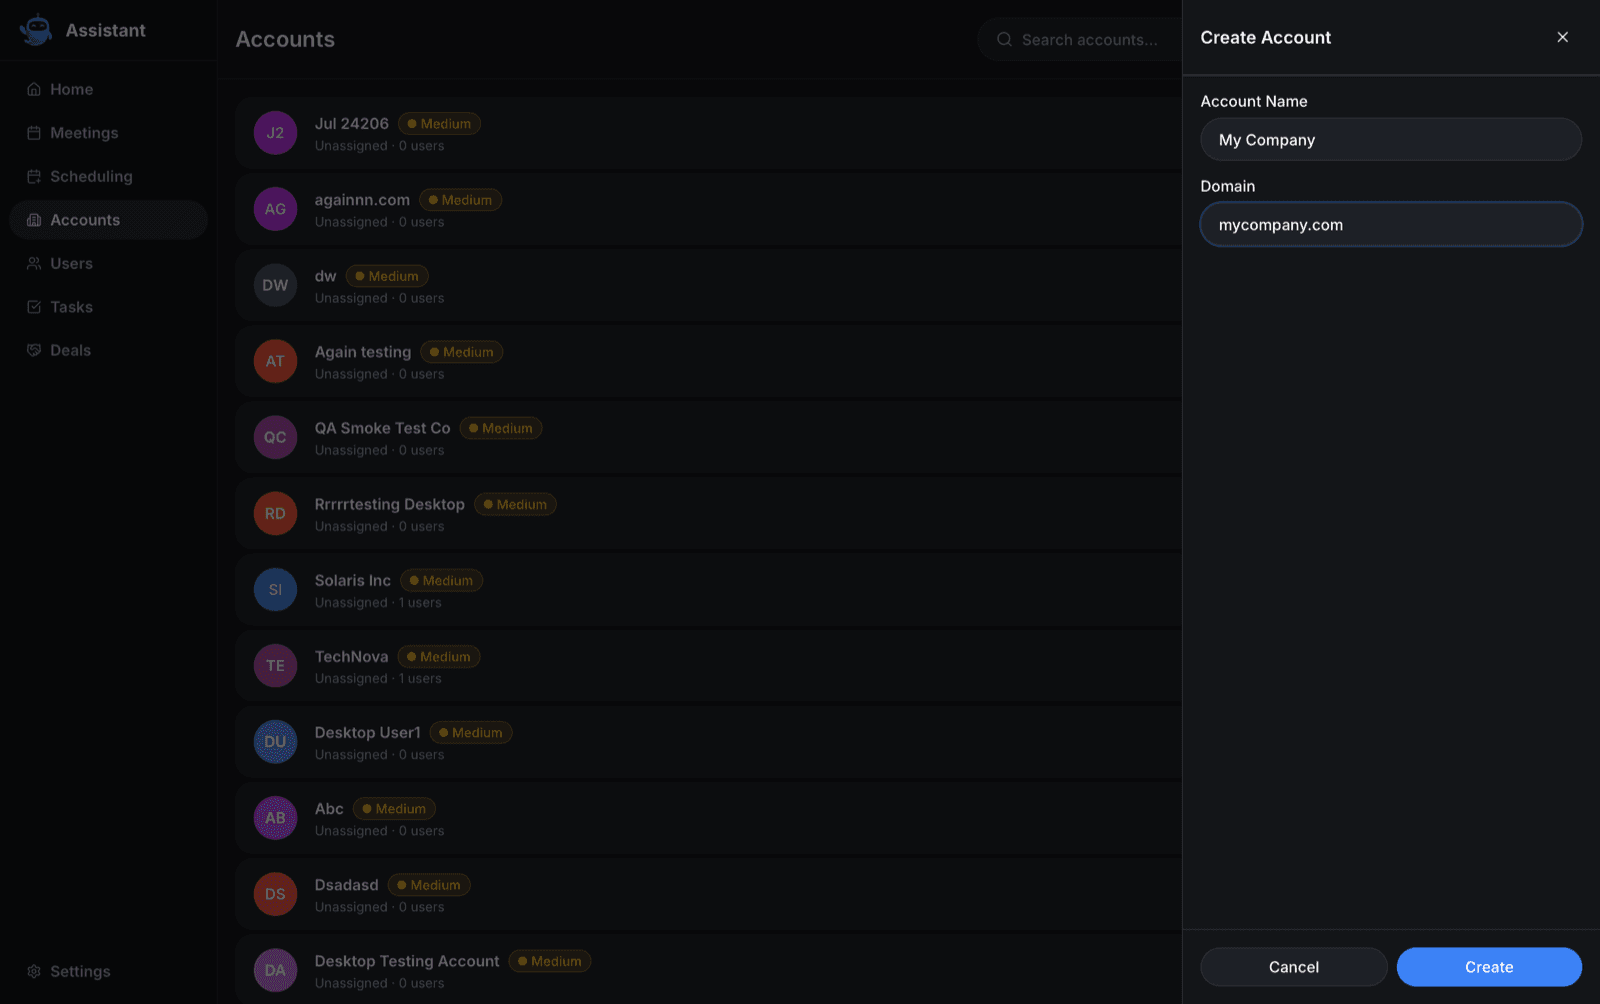Click the Medium badge on Jul 24206

click(440, 124)
